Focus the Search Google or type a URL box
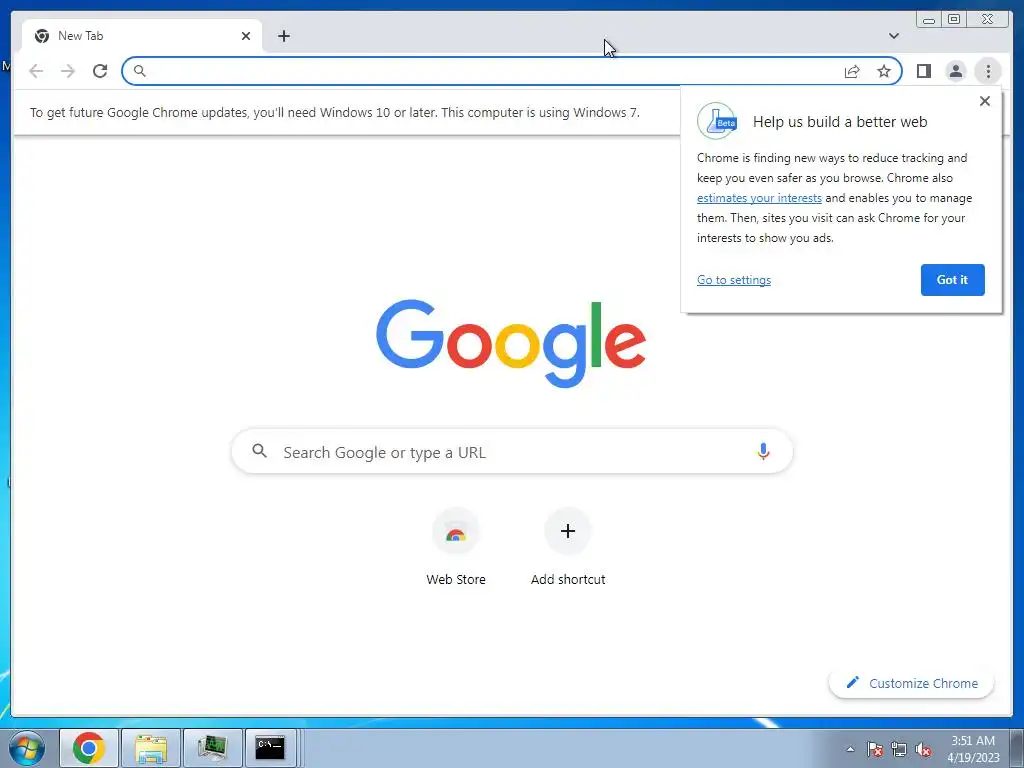1024x768 pixels. 512,451
